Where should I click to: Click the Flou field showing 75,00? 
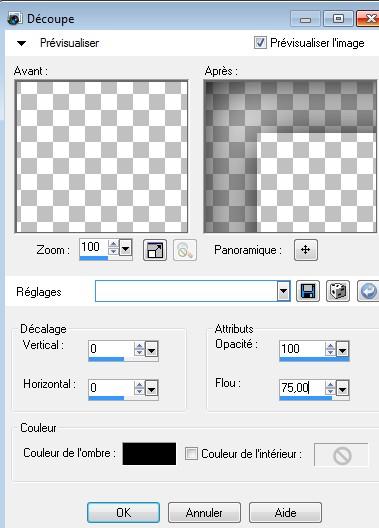[302, 388]
